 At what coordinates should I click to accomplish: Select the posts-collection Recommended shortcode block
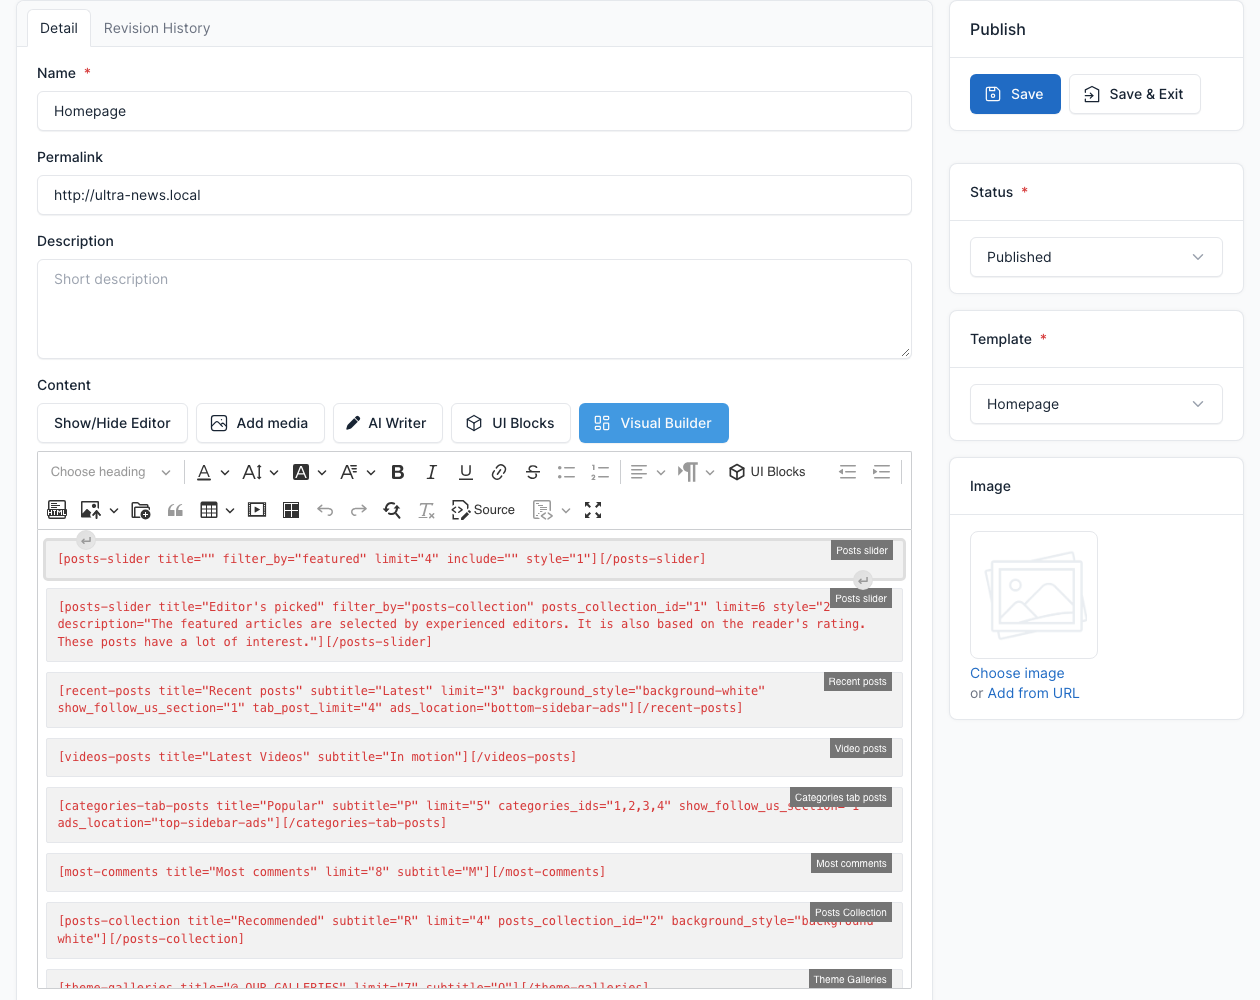pyautogui.click(x=474, y=930)
